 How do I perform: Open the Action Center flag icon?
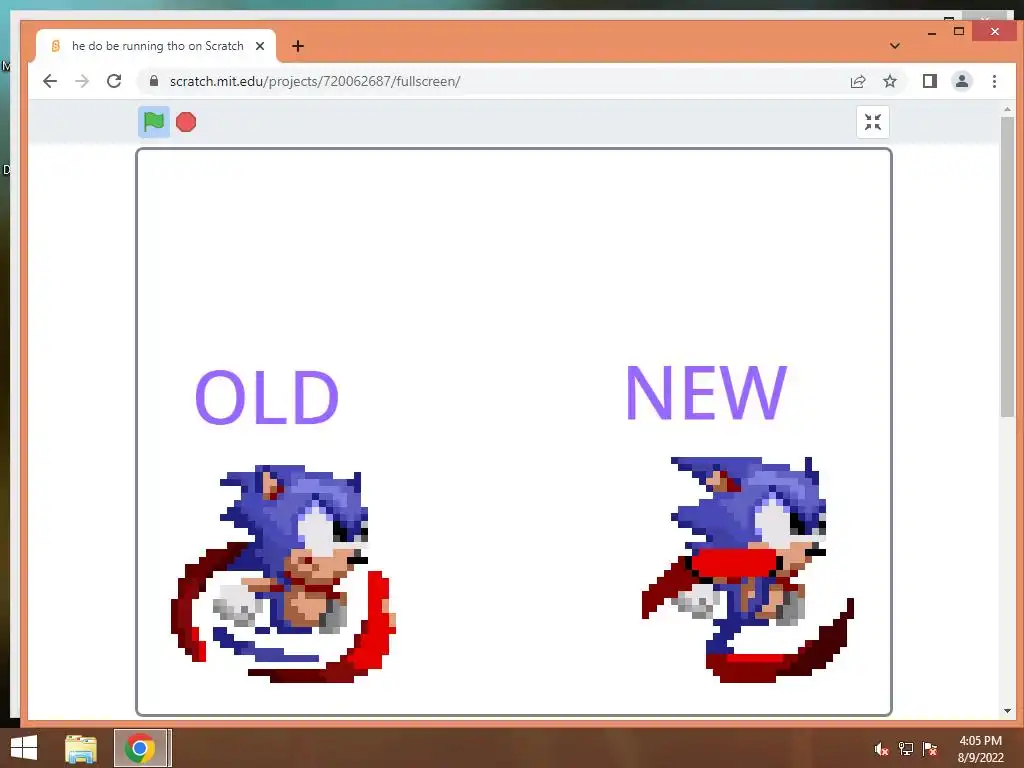click(x=930, y=749)
